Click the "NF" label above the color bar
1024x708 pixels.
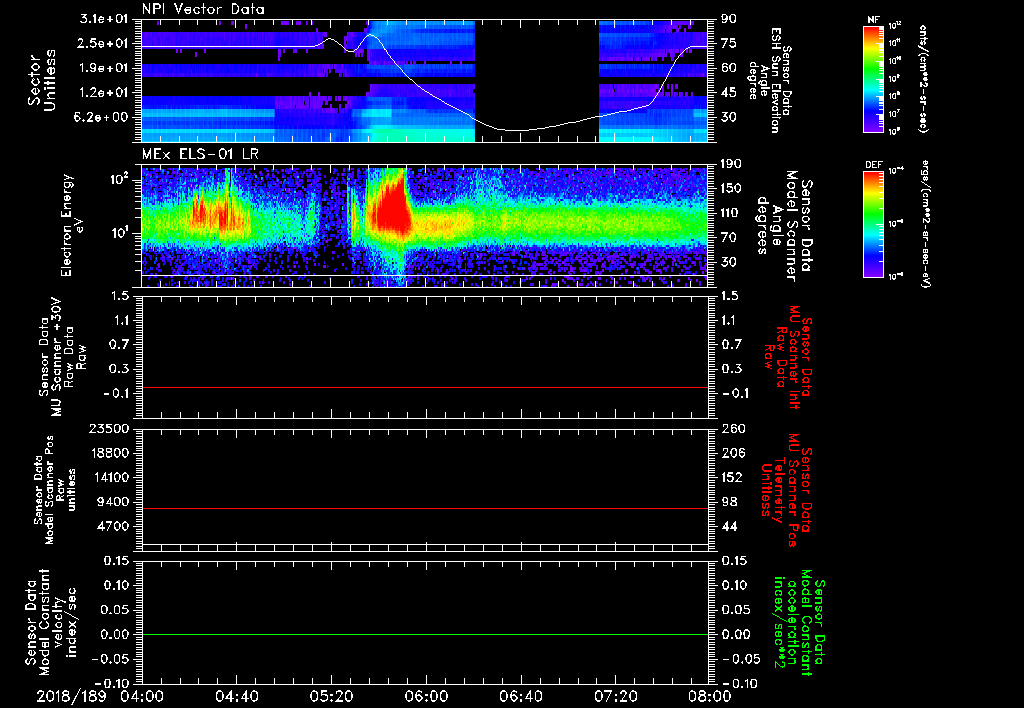873,20
